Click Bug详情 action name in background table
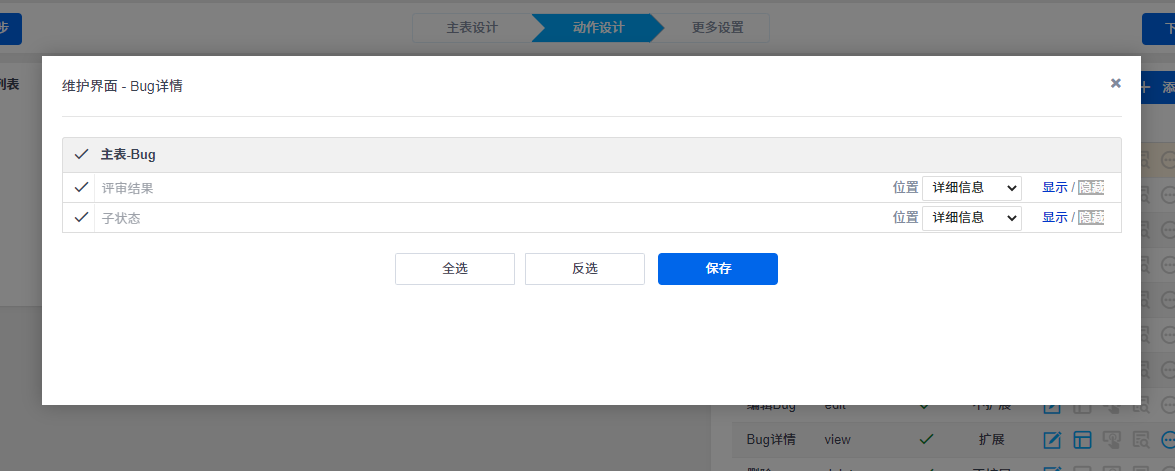The image size is (1175, 471). point(771,440)
